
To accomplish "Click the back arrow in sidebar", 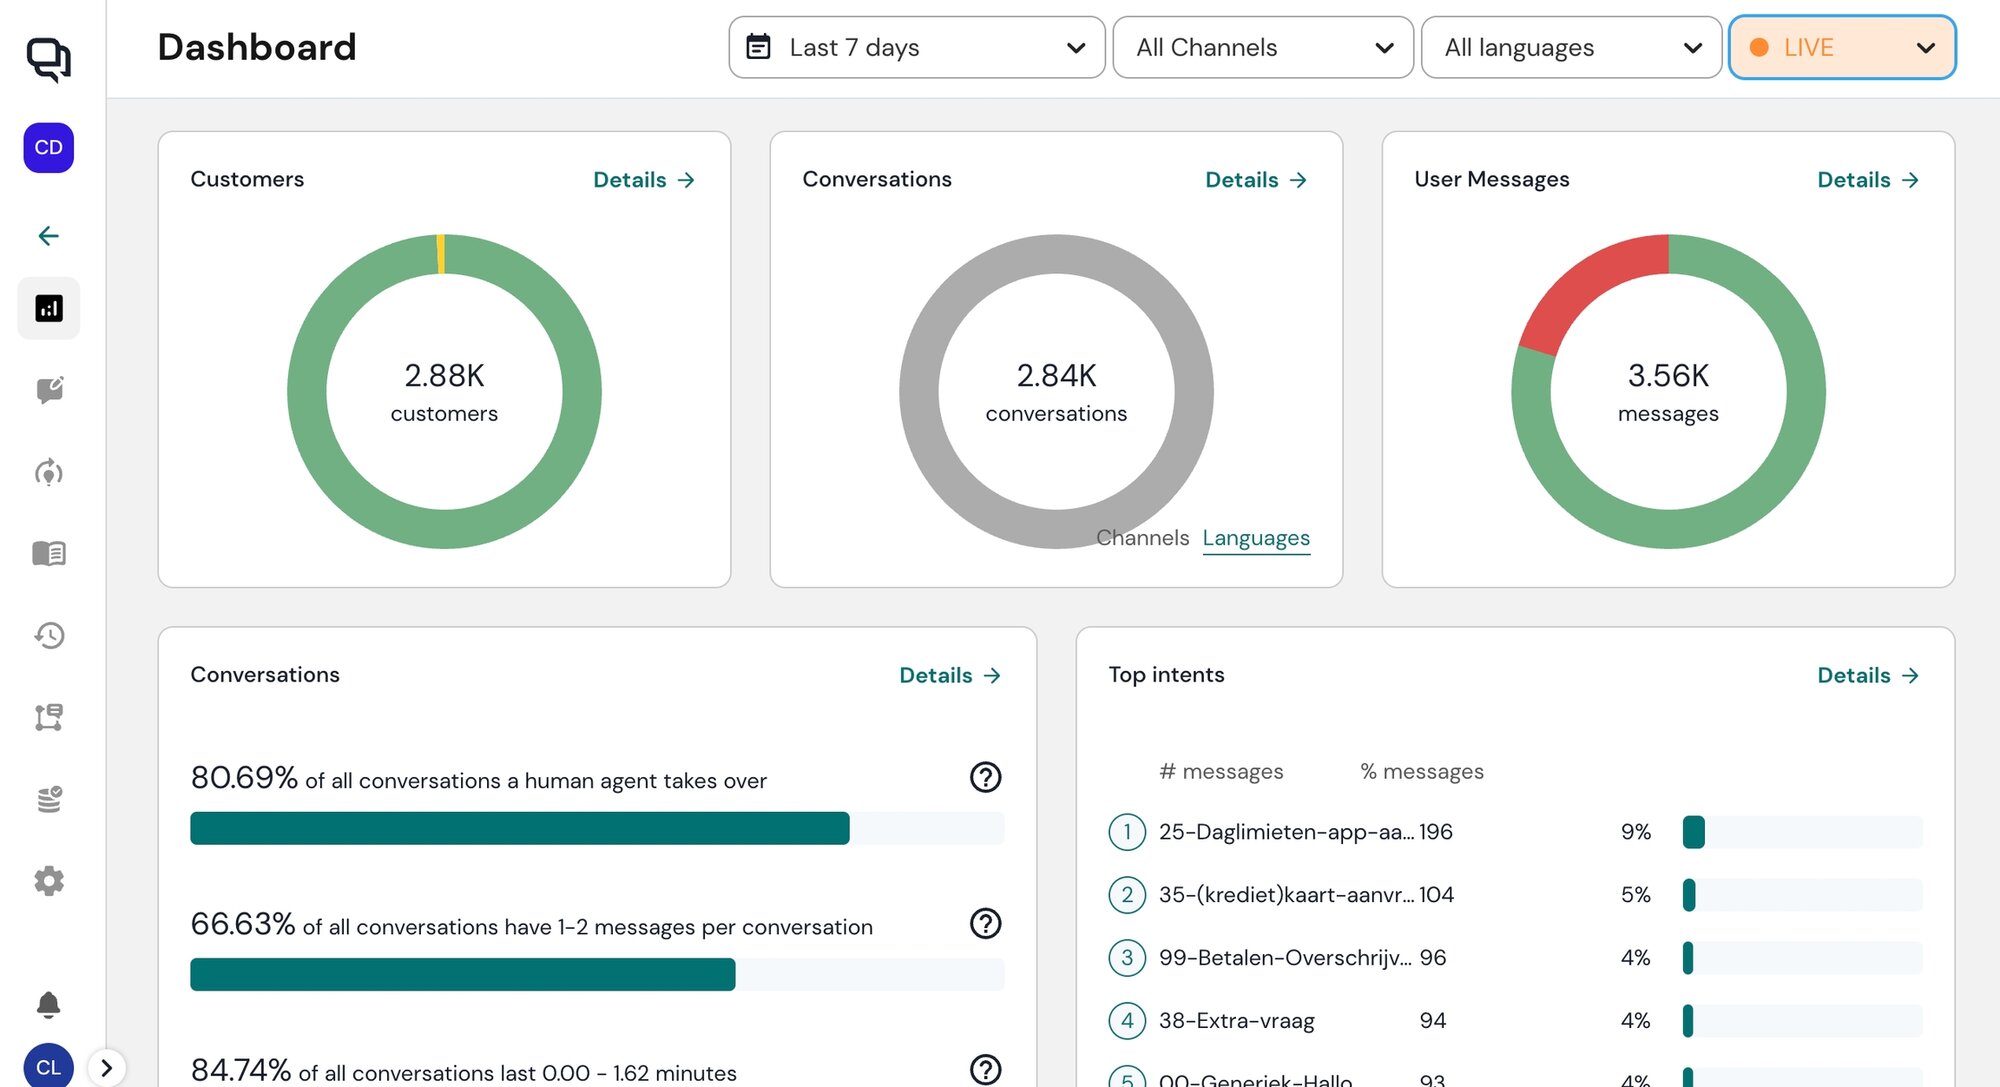I will point(48,236).
